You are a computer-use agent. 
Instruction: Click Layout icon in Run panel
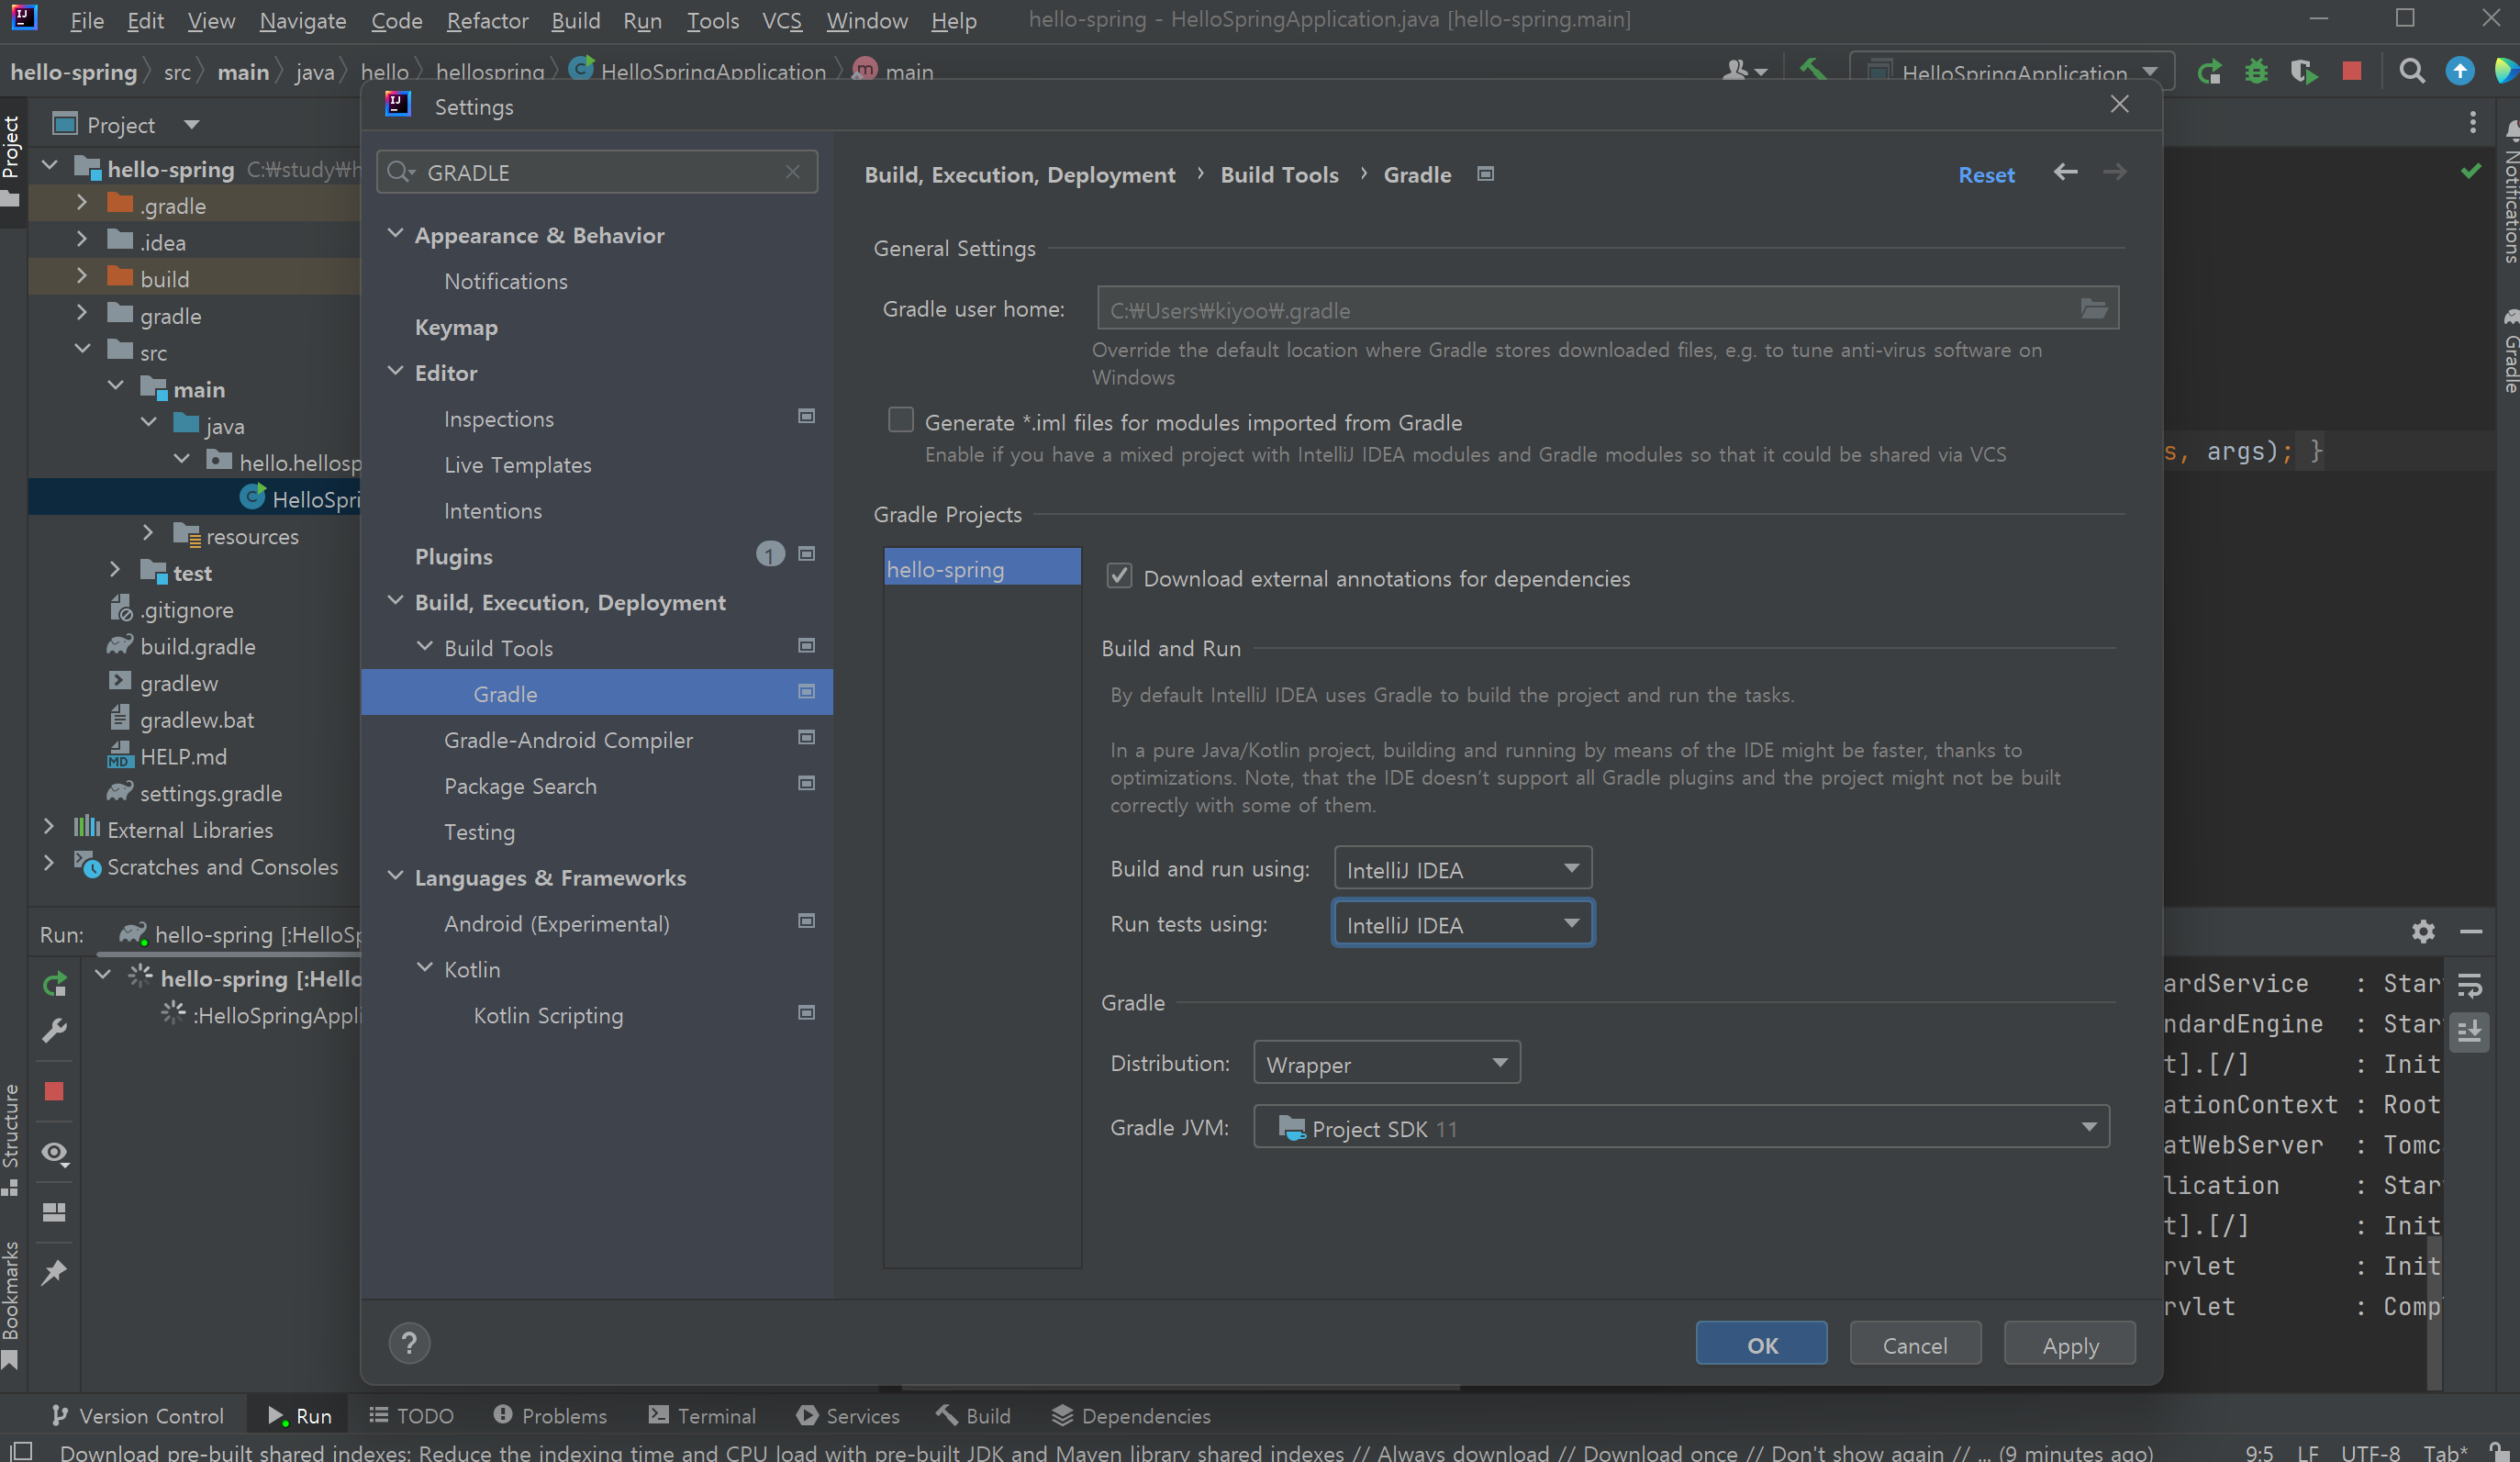[x=54, y=1212]
